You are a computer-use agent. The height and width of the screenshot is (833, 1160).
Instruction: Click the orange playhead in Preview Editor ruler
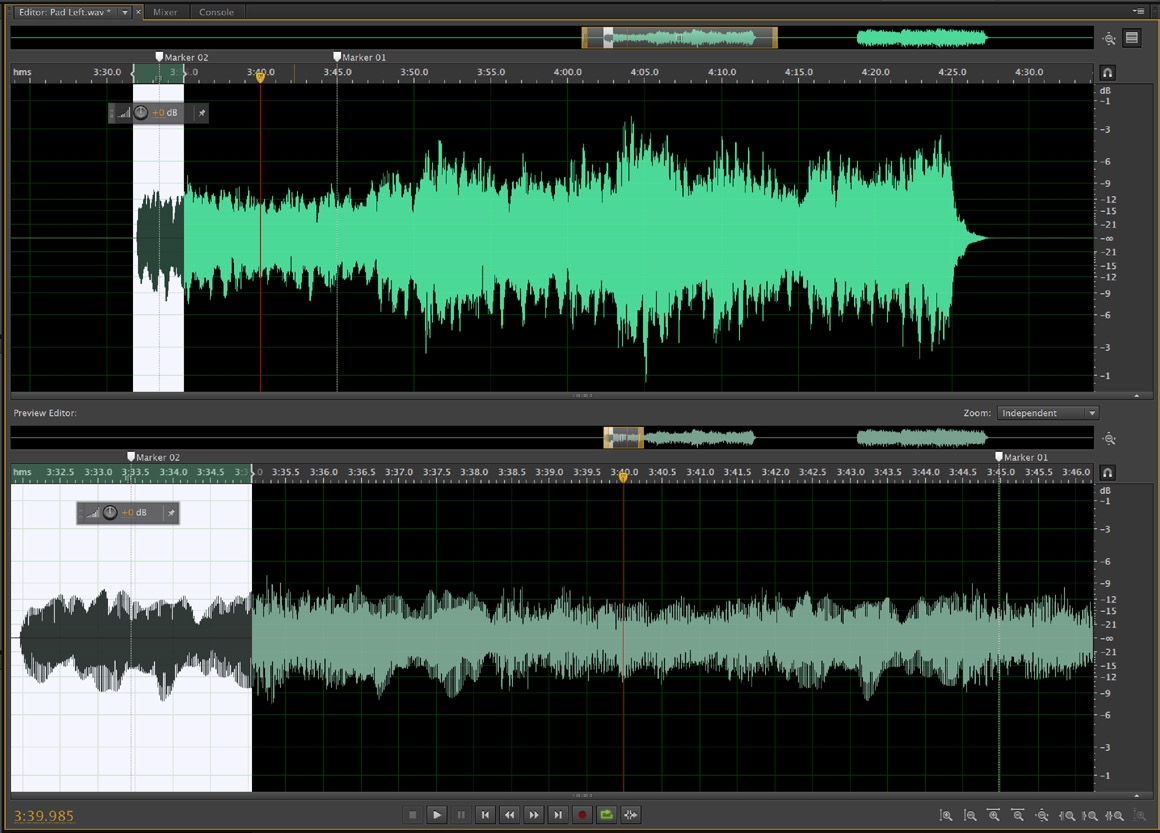pyautogui.click(x=623, y=477)
